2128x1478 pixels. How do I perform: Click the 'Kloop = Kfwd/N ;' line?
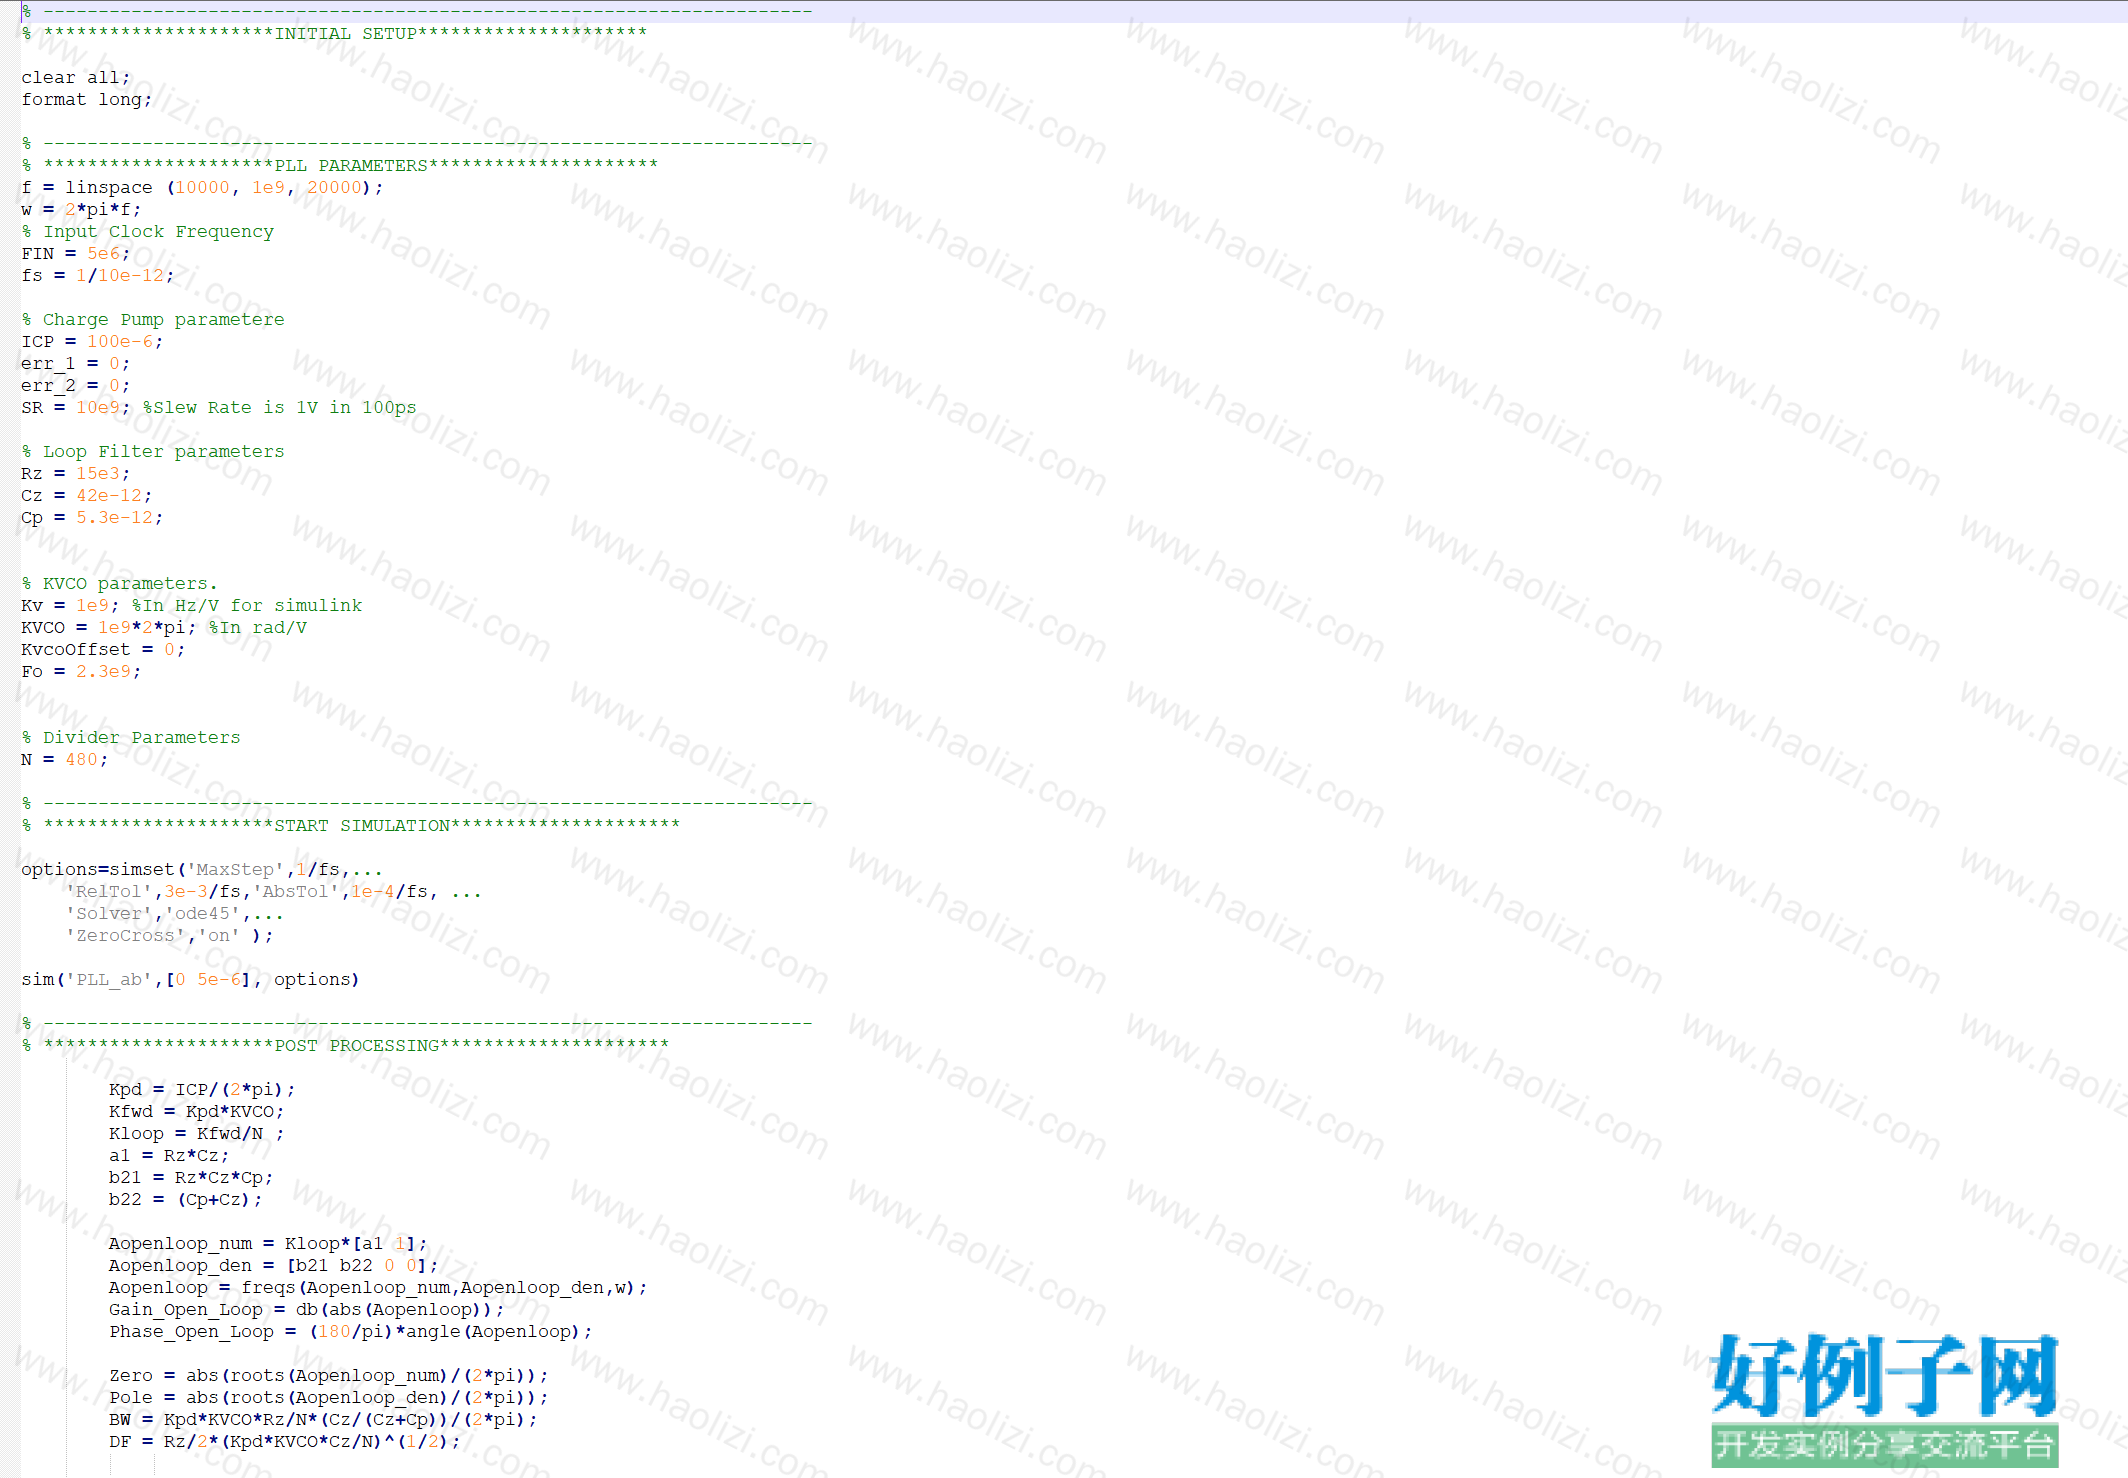(x=196, y=1133)
